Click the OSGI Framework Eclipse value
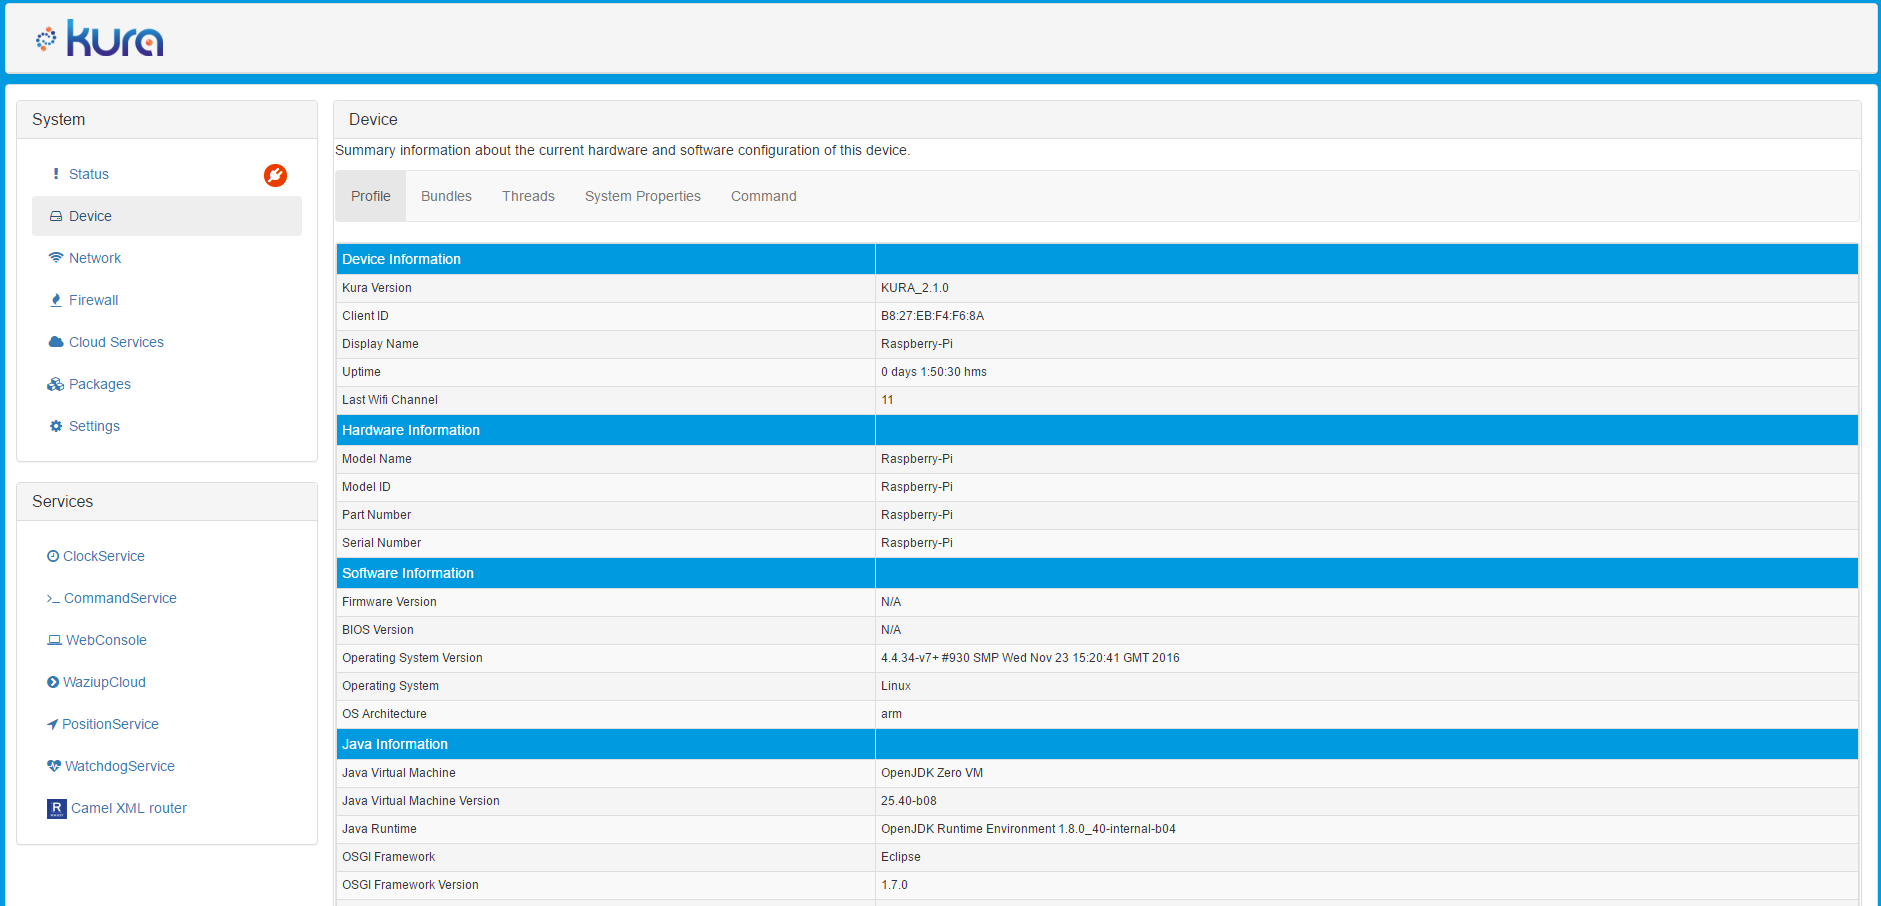1881x906 pixels. pyautogui.click(x=901, y=857)
